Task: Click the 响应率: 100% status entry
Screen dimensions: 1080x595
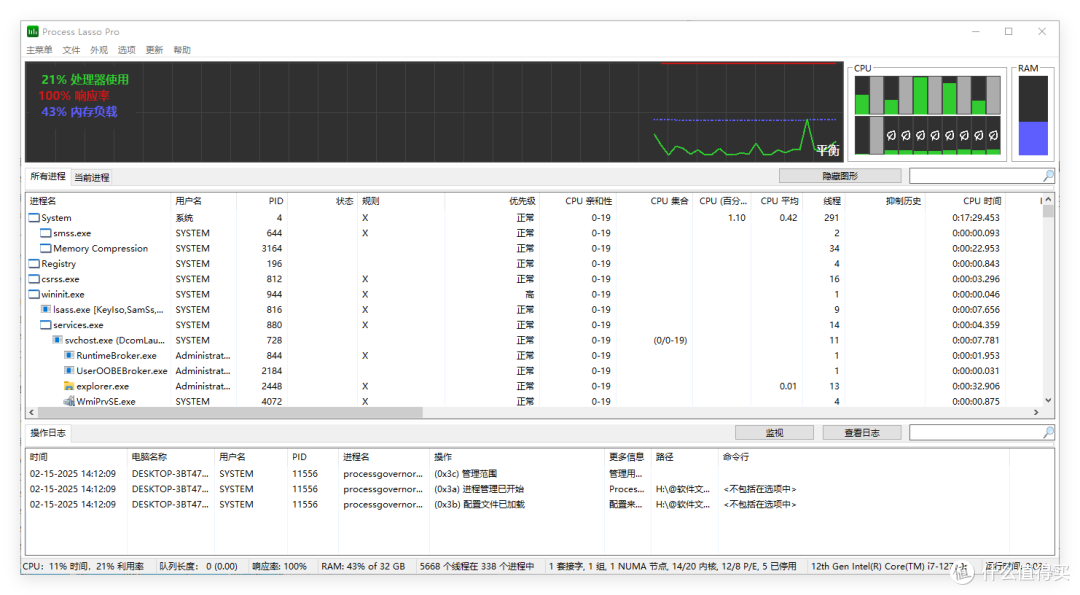Action: pos(279,566)
